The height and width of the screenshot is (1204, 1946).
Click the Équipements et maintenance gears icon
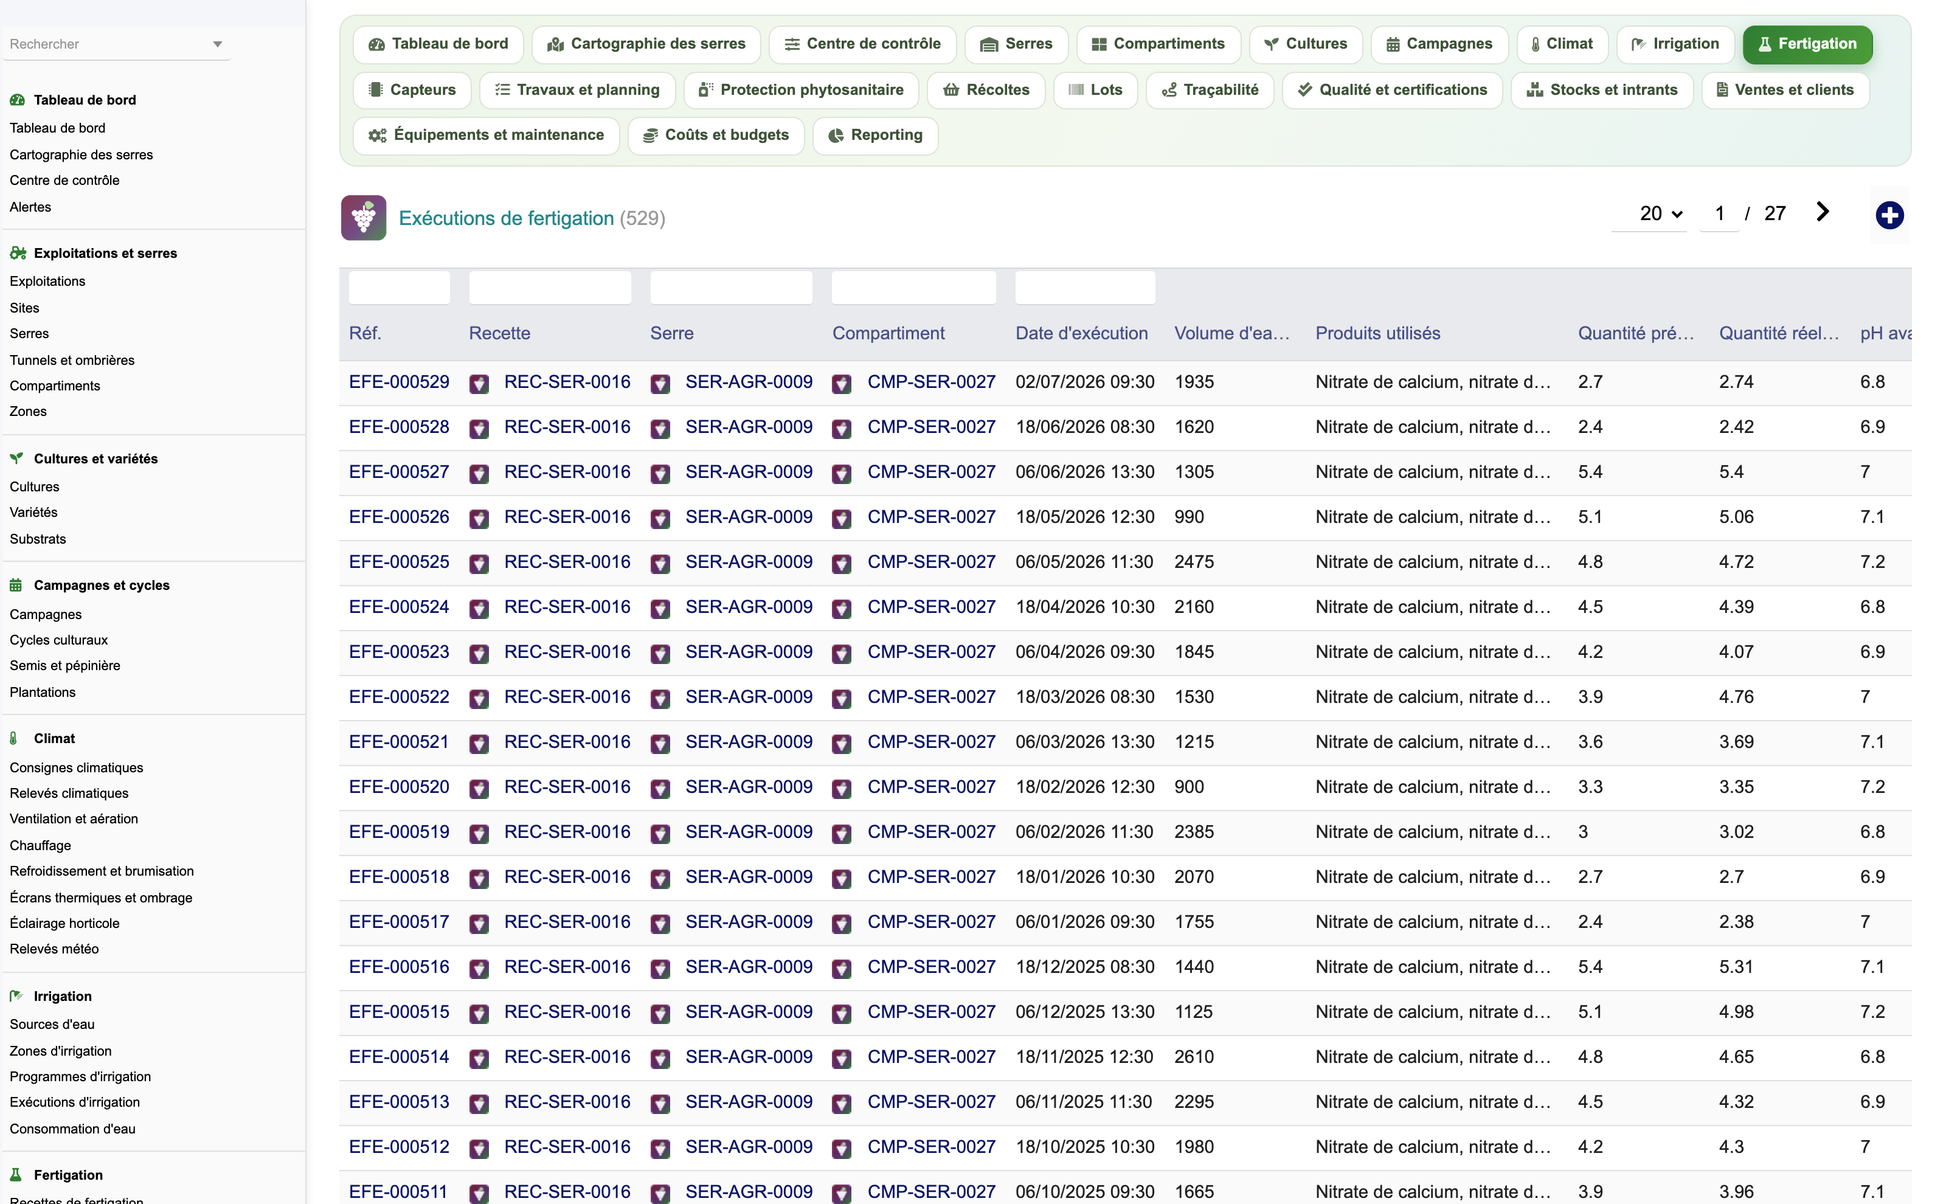click(377, 136)
